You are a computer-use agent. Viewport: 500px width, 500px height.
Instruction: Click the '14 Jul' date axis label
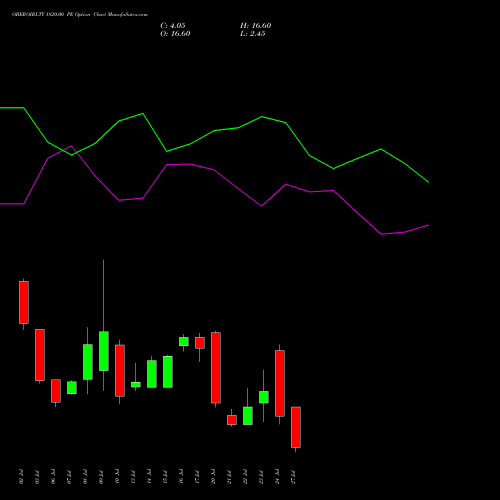click(x=149, y=477)
